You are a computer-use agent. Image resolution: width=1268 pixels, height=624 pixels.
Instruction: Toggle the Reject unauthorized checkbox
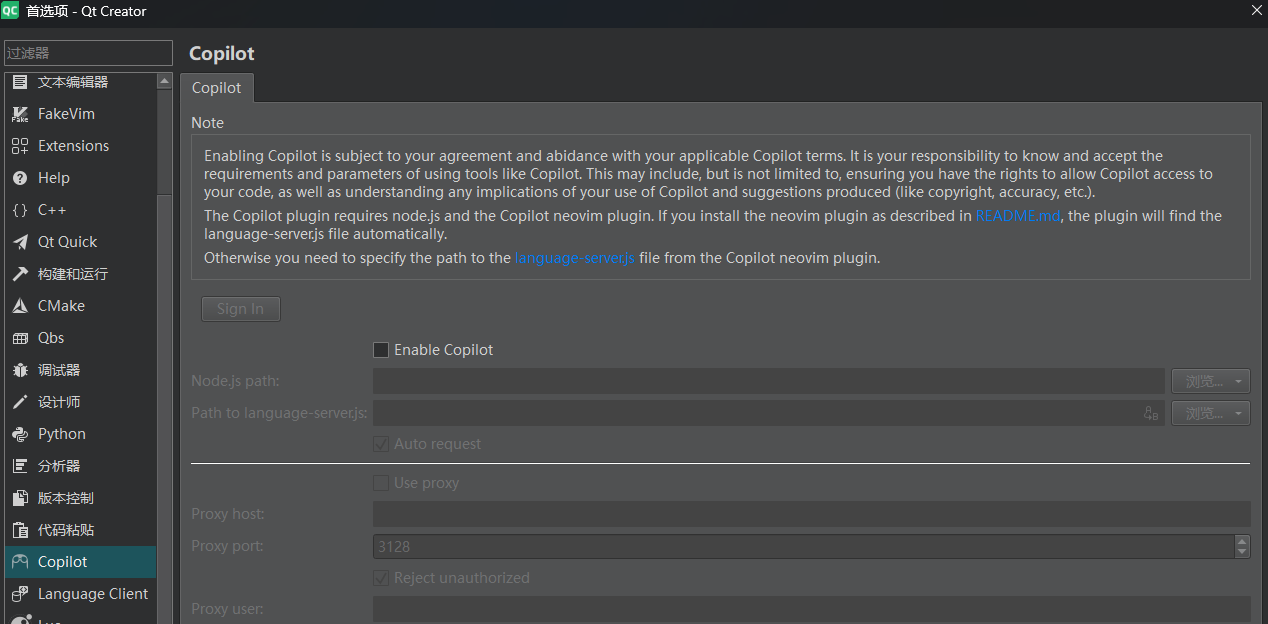click(381, 578)
